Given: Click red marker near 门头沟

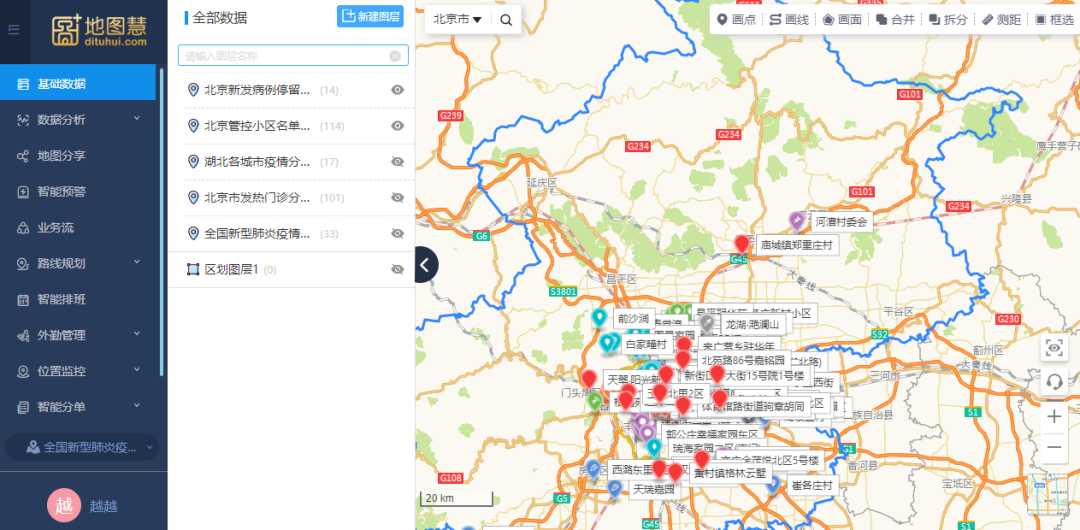Looking at the screenshot, I should click(x=589, y=379).
